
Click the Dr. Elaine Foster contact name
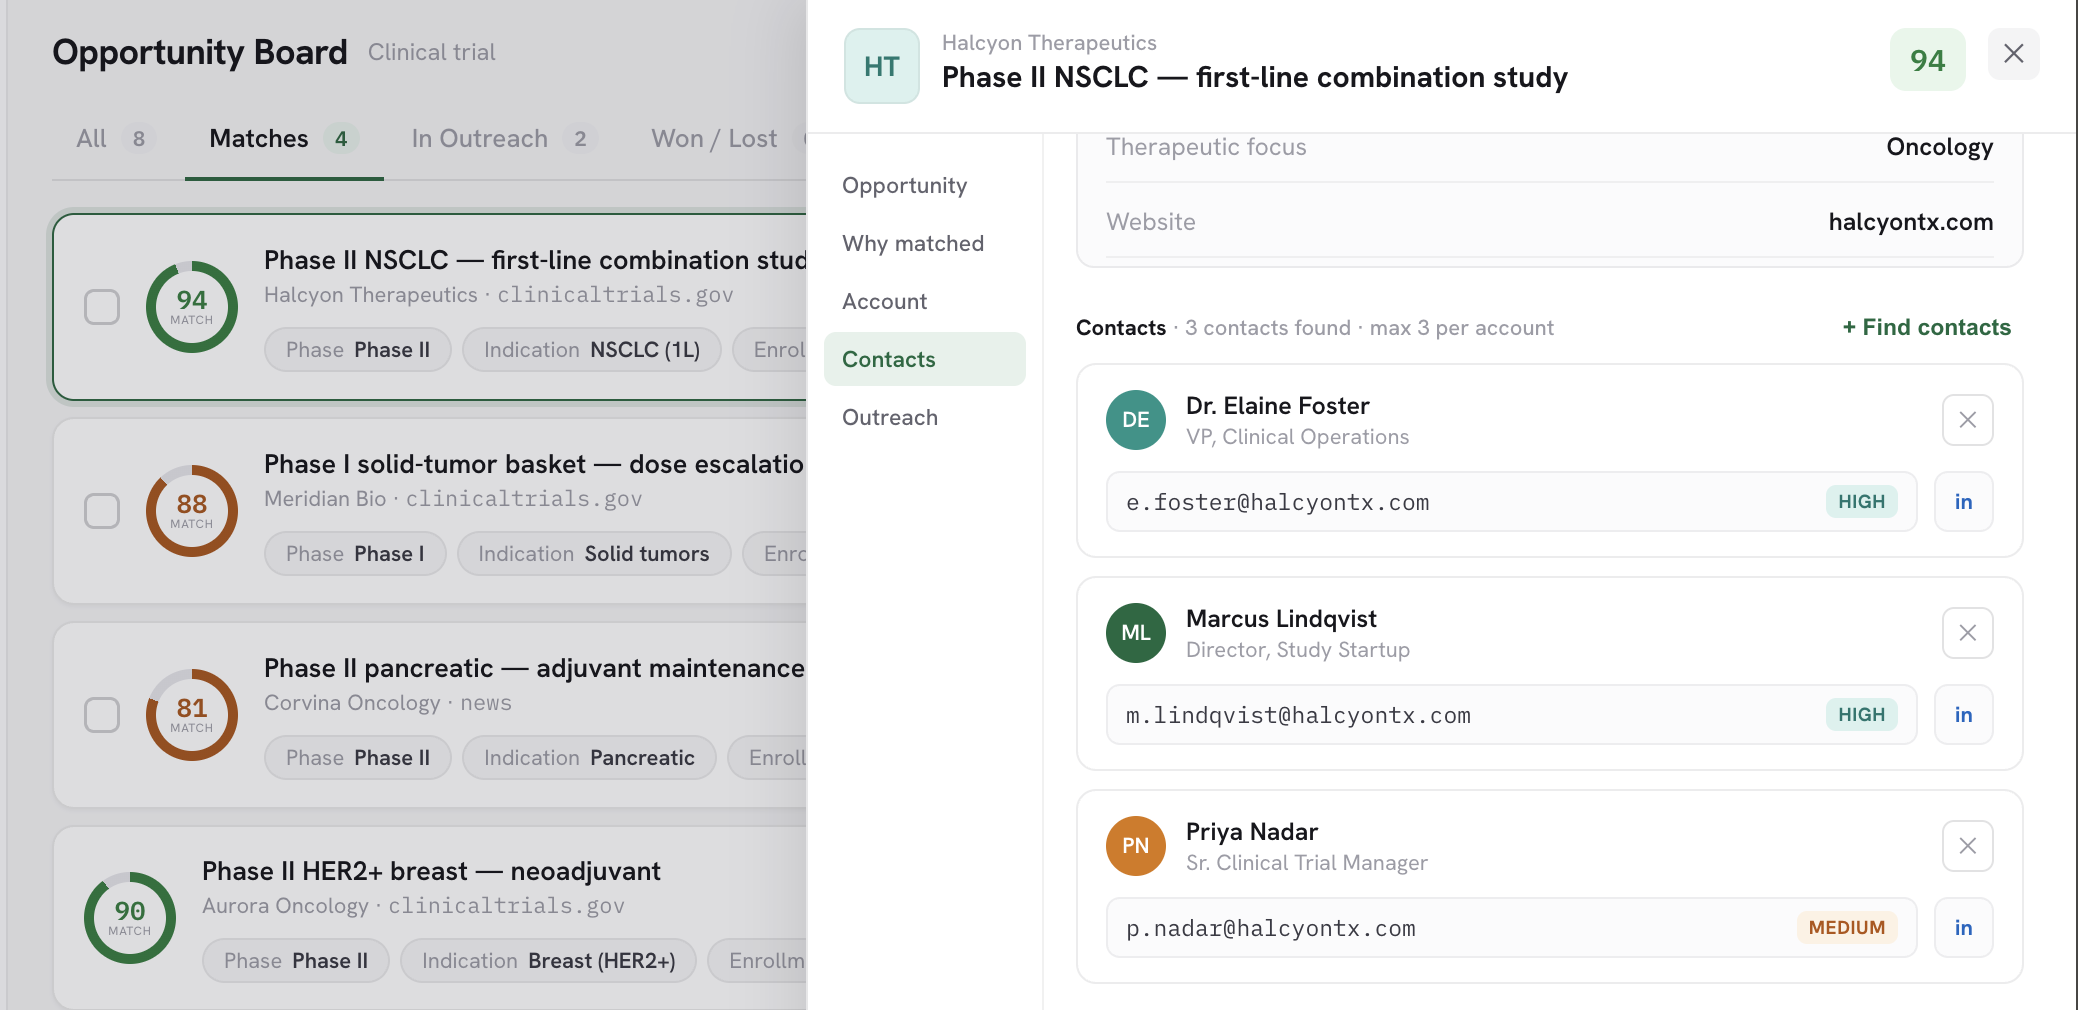1277,406
